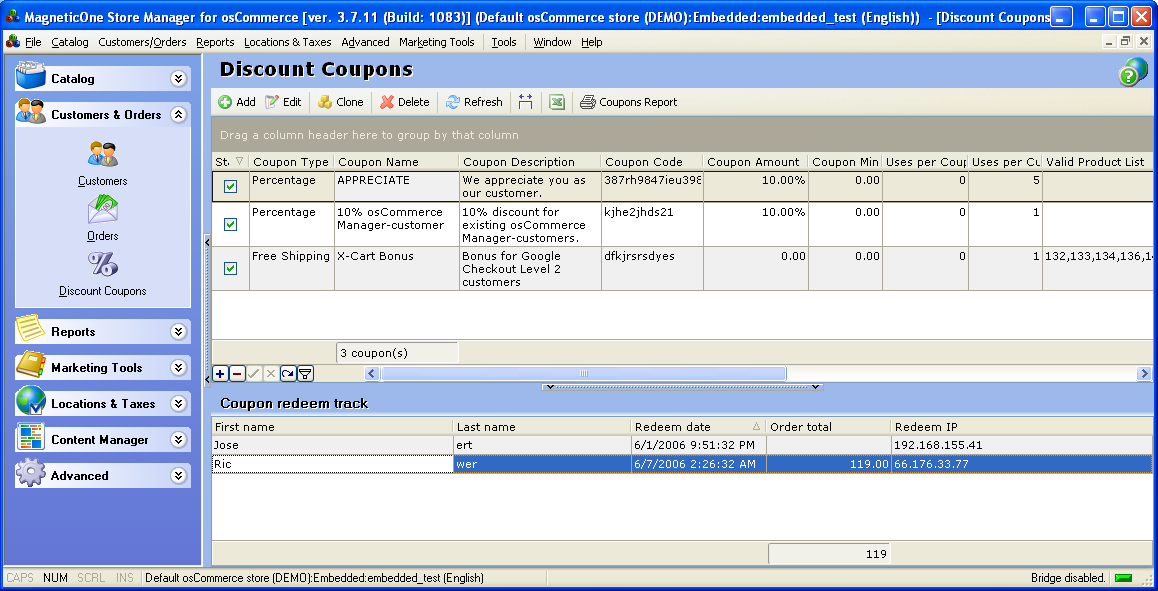
Task: Open Discount Coupons sidebar icon
Action: (103, 273)
